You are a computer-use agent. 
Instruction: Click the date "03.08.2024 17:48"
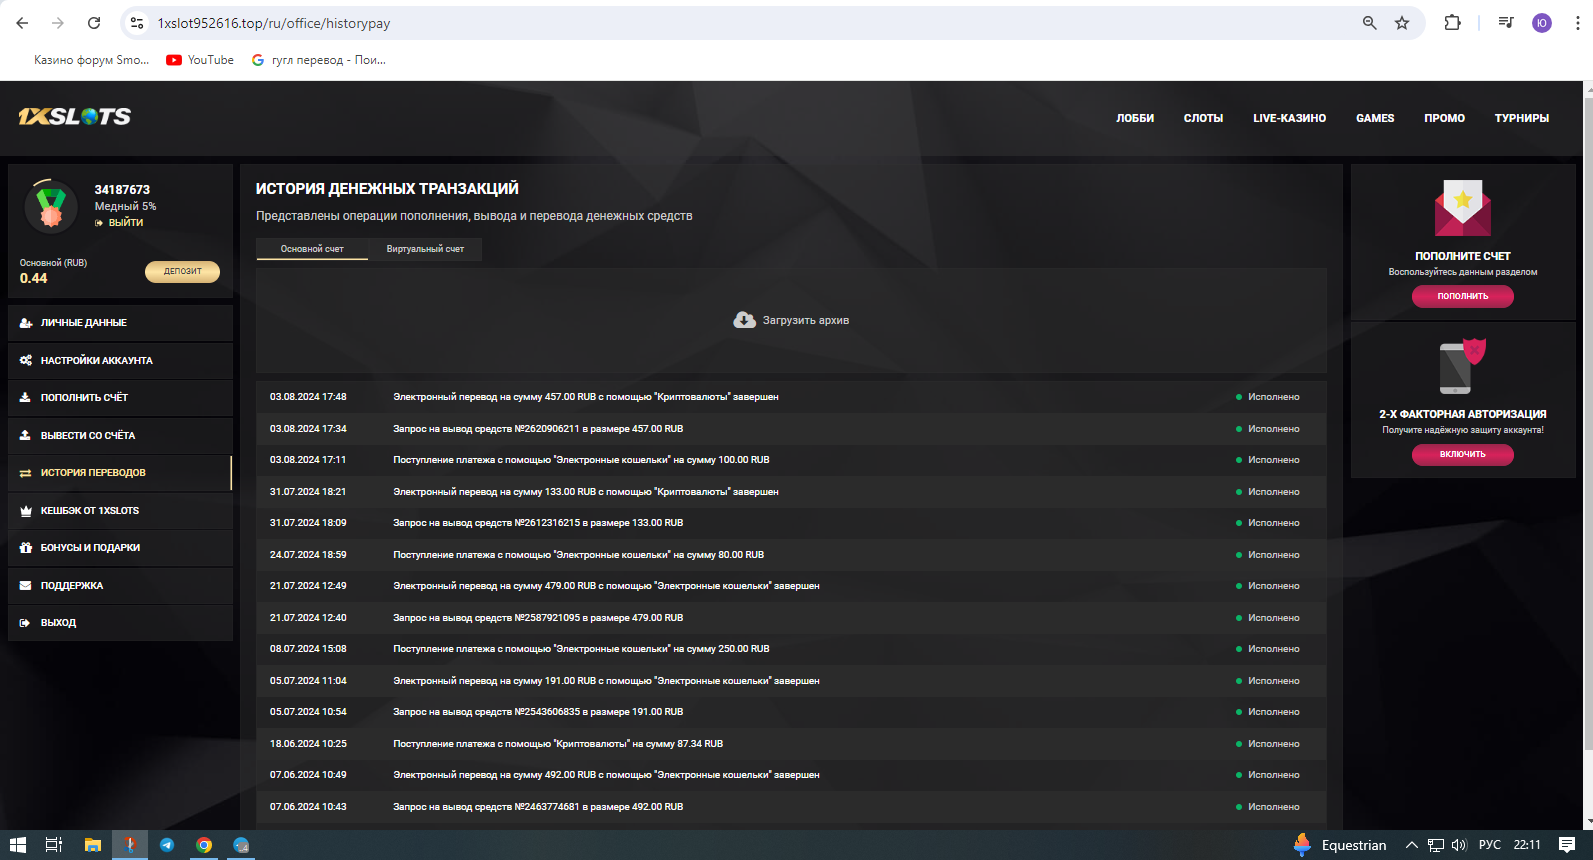pos(308,397)
